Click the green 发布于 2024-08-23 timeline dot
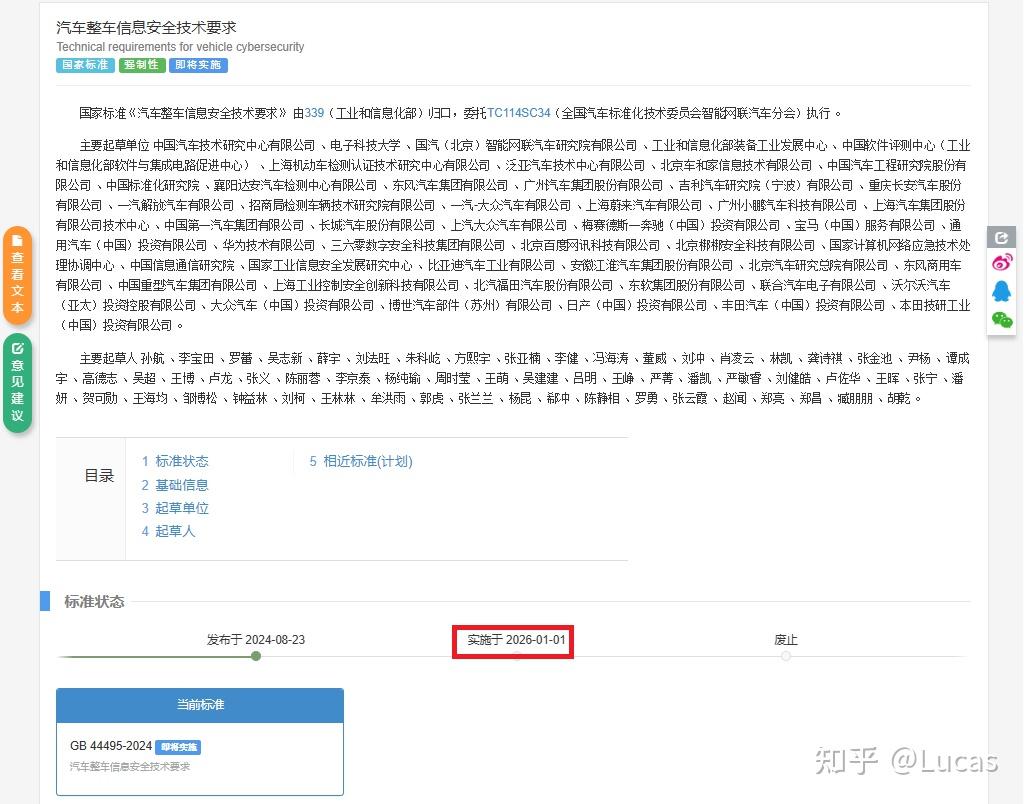The image size is (1024, 804). pyautogui.click(x=255, y=656)
